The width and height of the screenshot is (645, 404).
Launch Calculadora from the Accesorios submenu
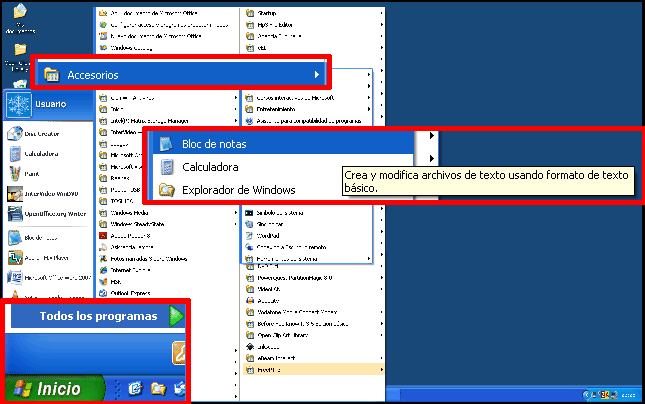[x=210, y=167]
